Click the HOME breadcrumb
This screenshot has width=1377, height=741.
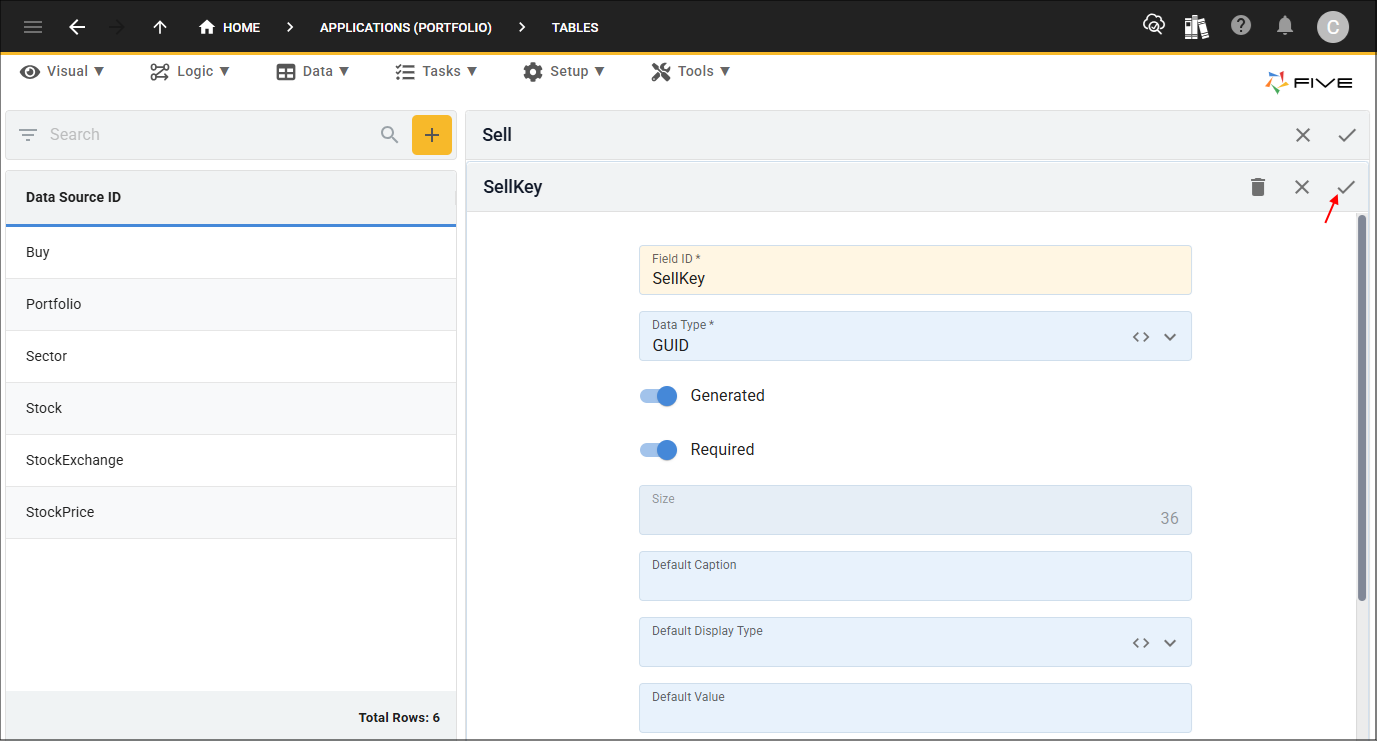[230, 27]
